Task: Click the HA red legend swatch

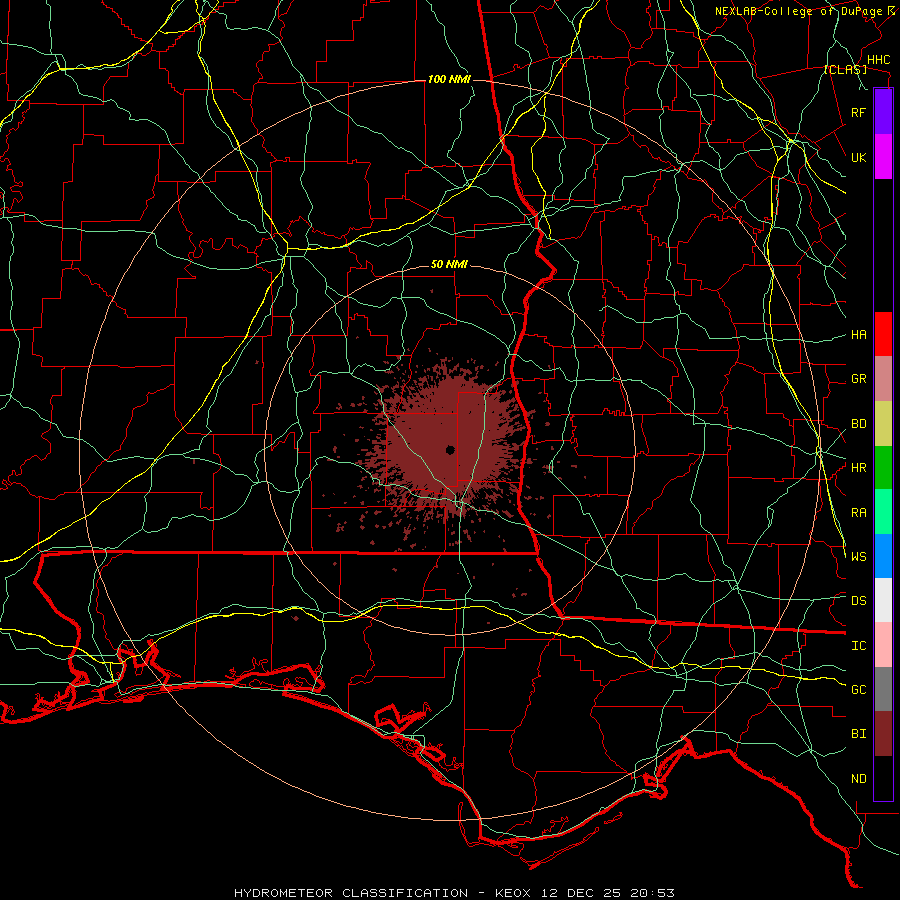Action: pyautogui.click(x=883, y=334)
